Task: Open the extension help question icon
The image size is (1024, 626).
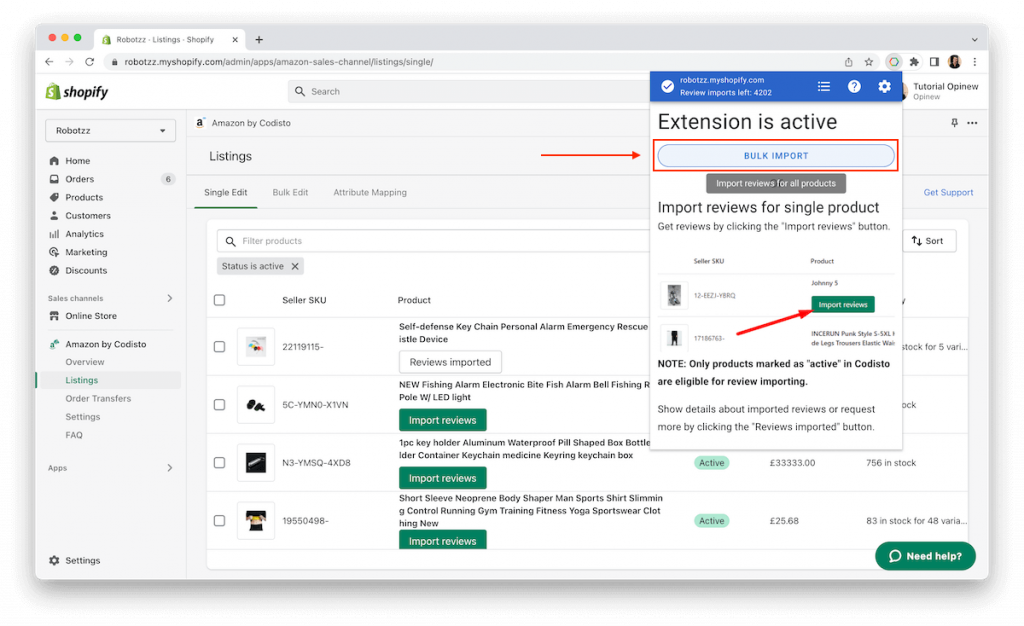Action: point(854,86)
